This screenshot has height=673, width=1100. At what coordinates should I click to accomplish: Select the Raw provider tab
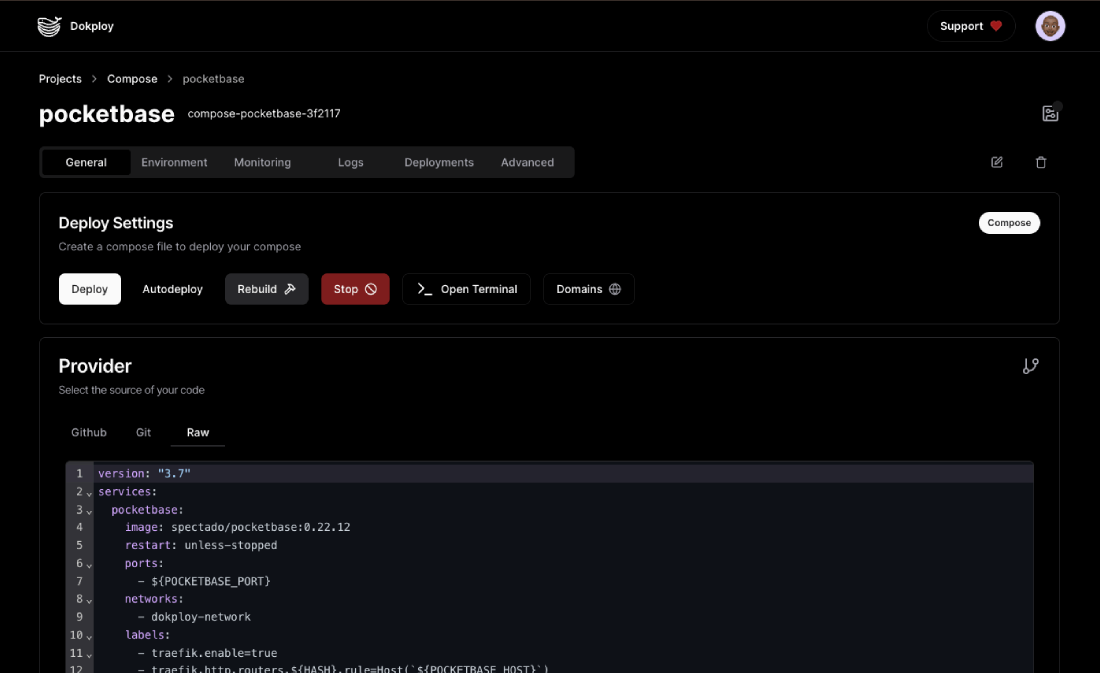click(198, 432)
